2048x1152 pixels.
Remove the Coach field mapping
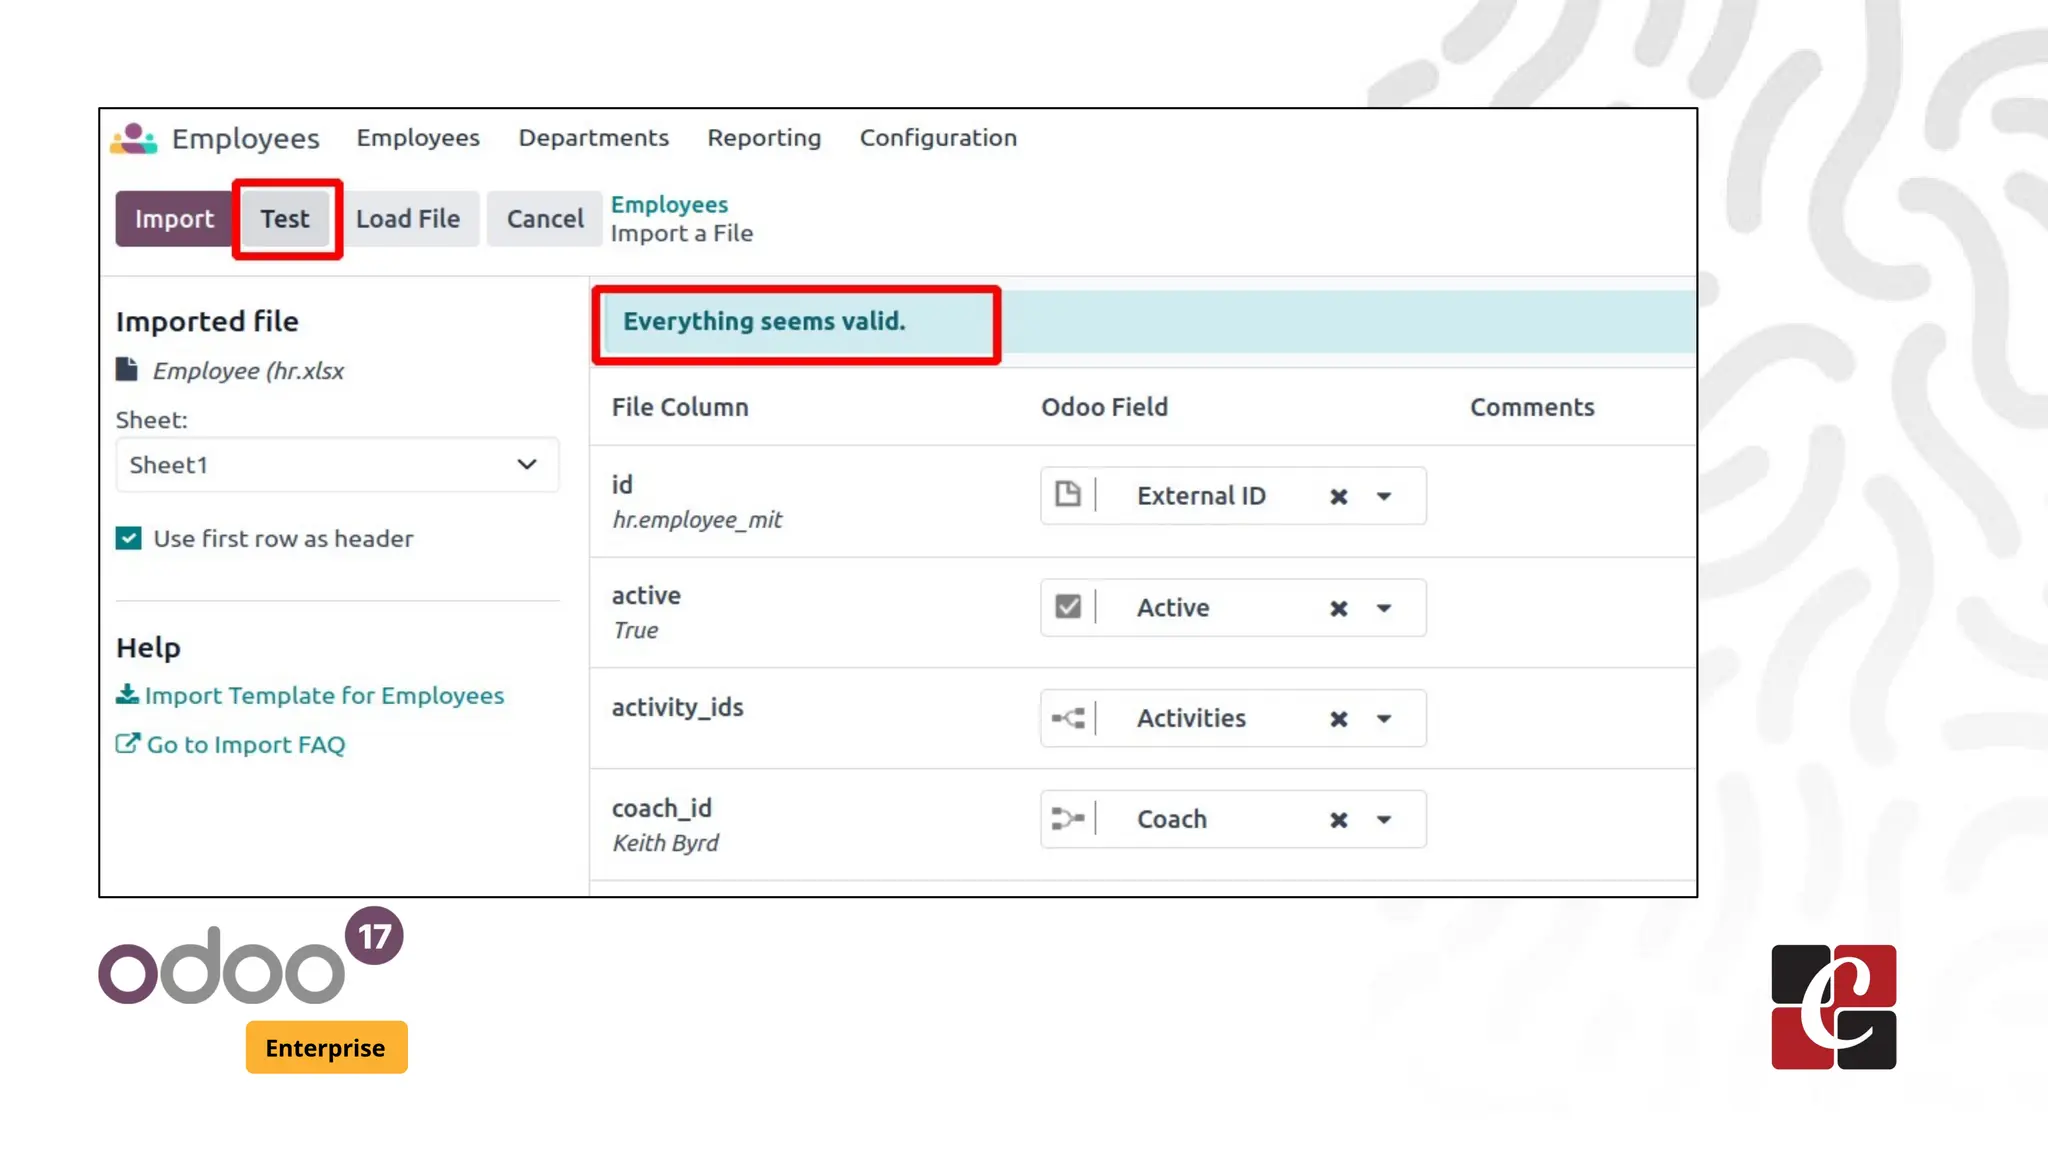point(1339,821)
